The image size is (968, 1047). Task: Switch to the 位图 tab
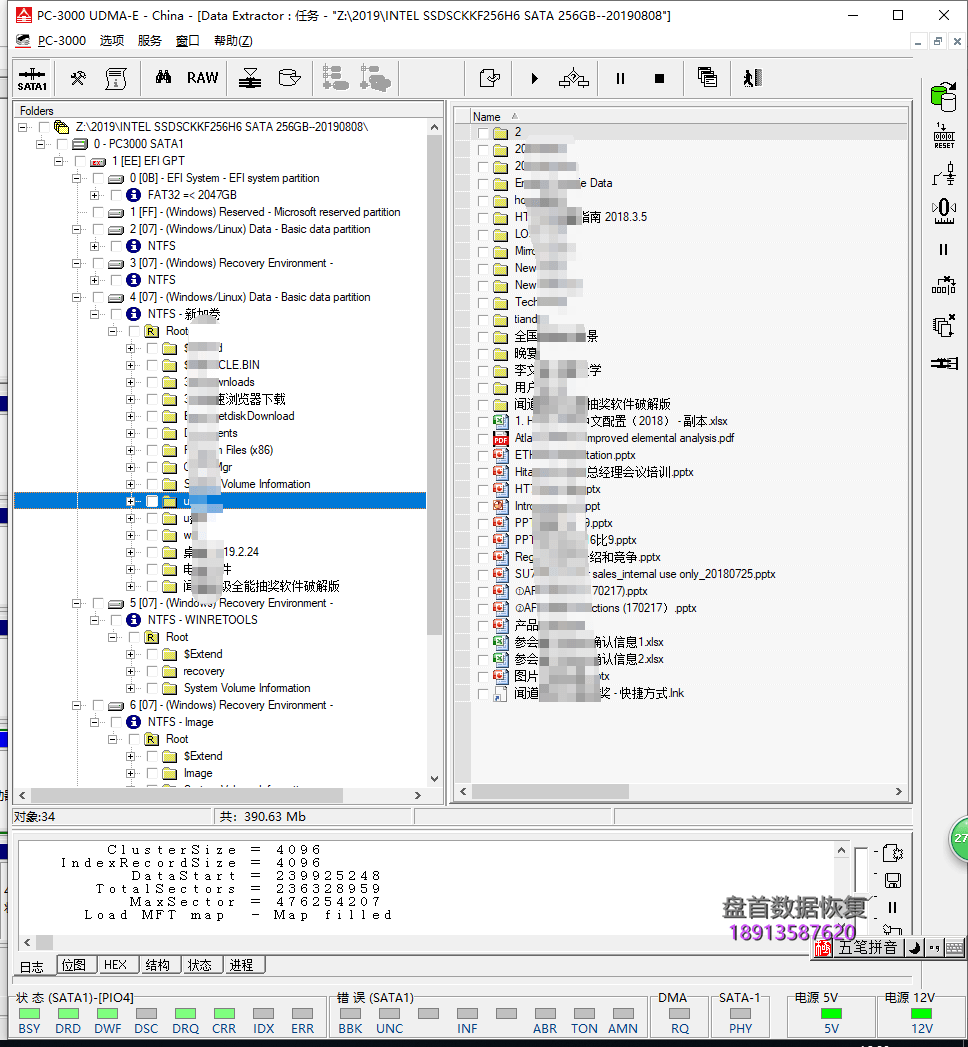73,965
